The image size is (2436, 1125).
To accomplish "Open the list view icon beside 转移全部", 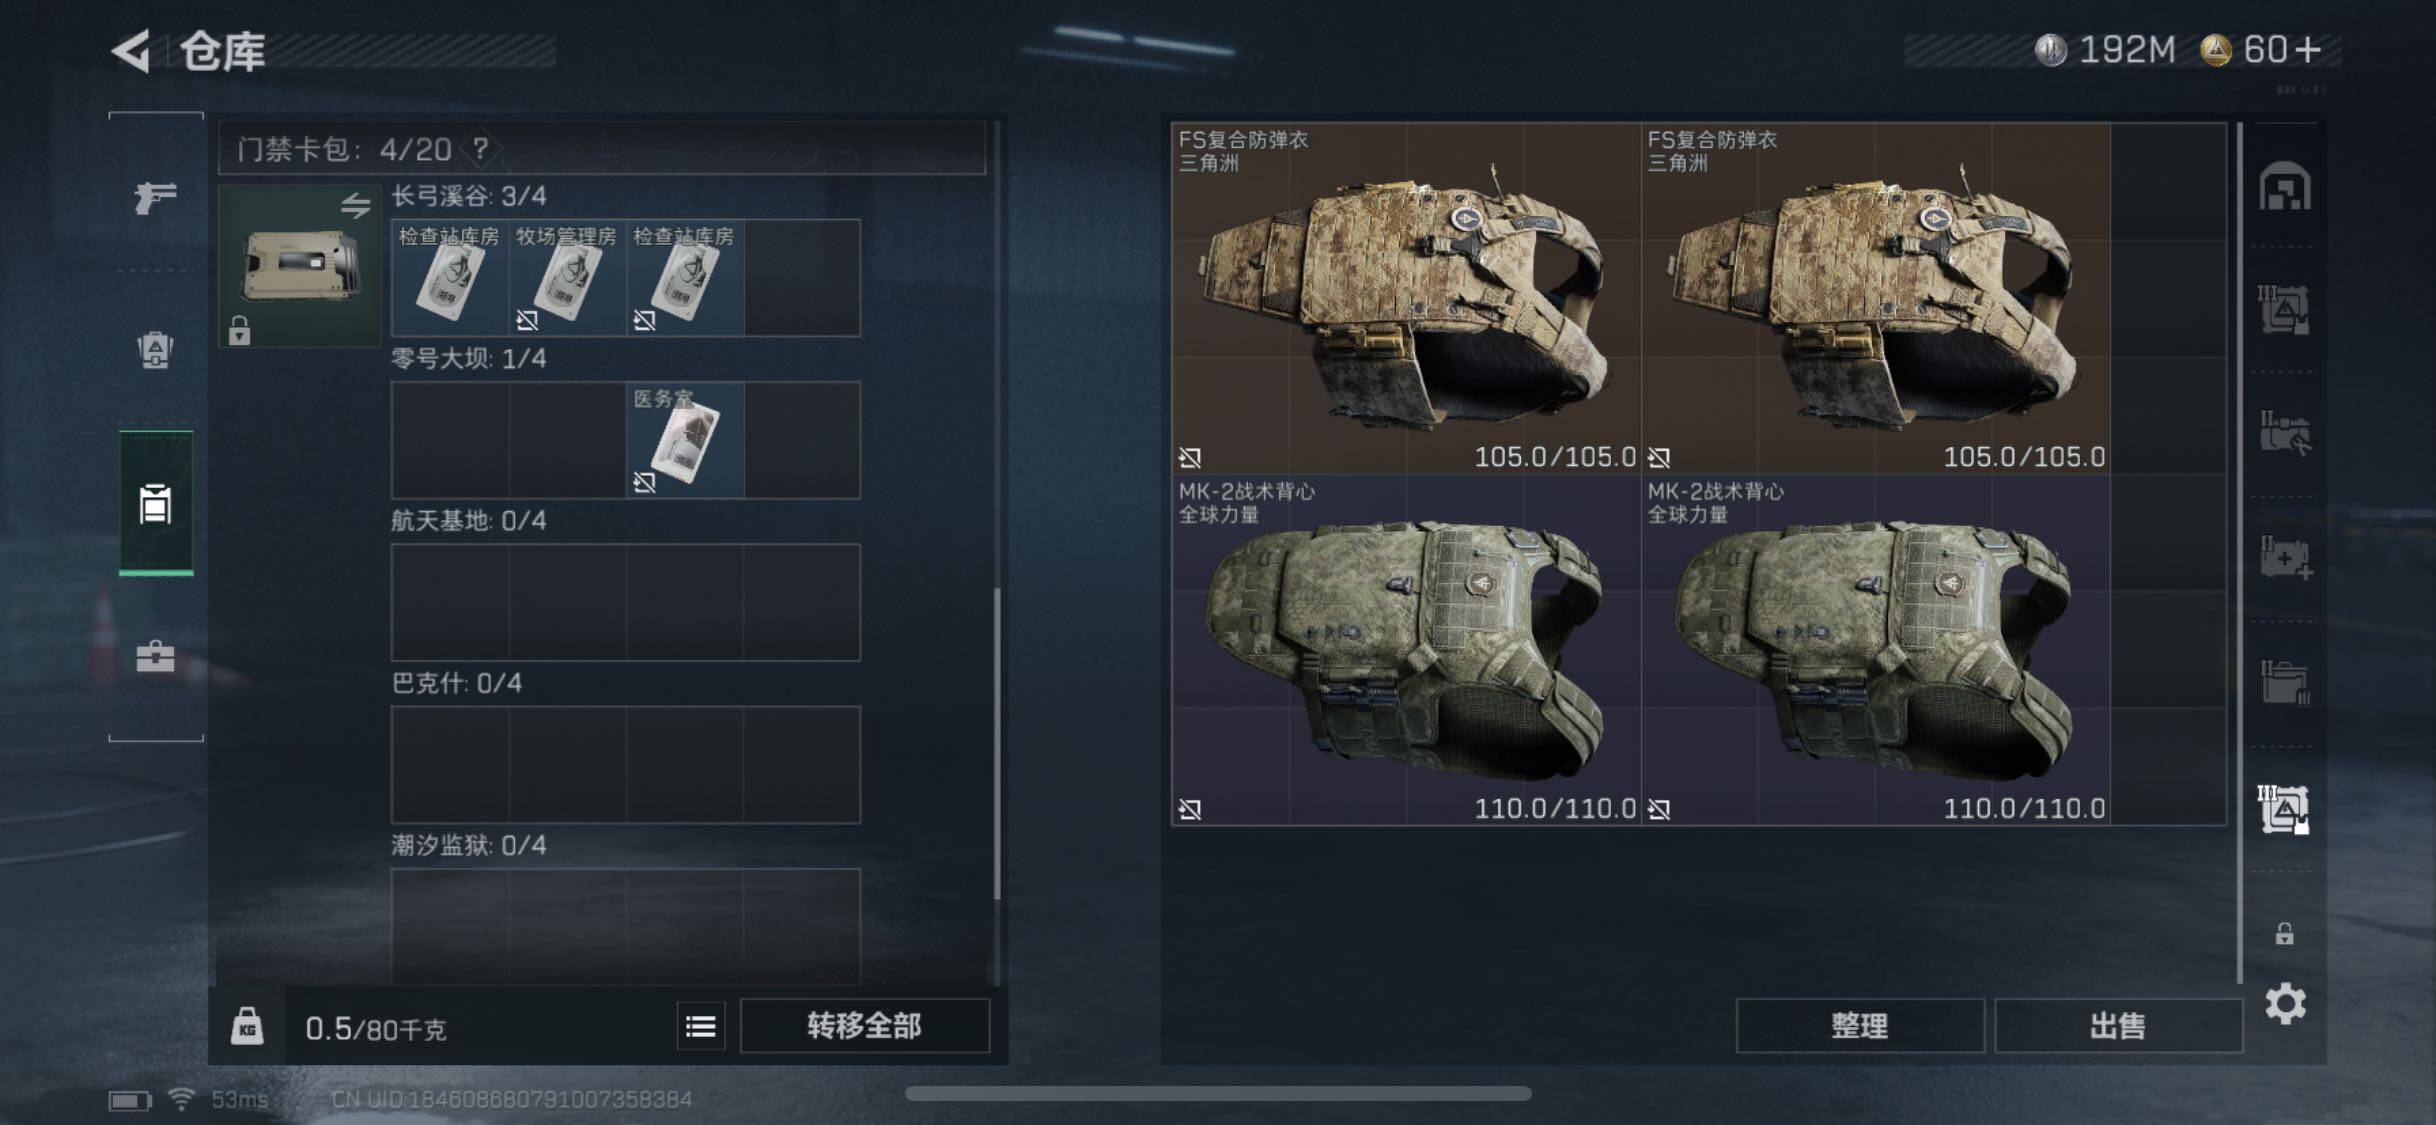I will pyautogui.click(x=701, y=1026).
